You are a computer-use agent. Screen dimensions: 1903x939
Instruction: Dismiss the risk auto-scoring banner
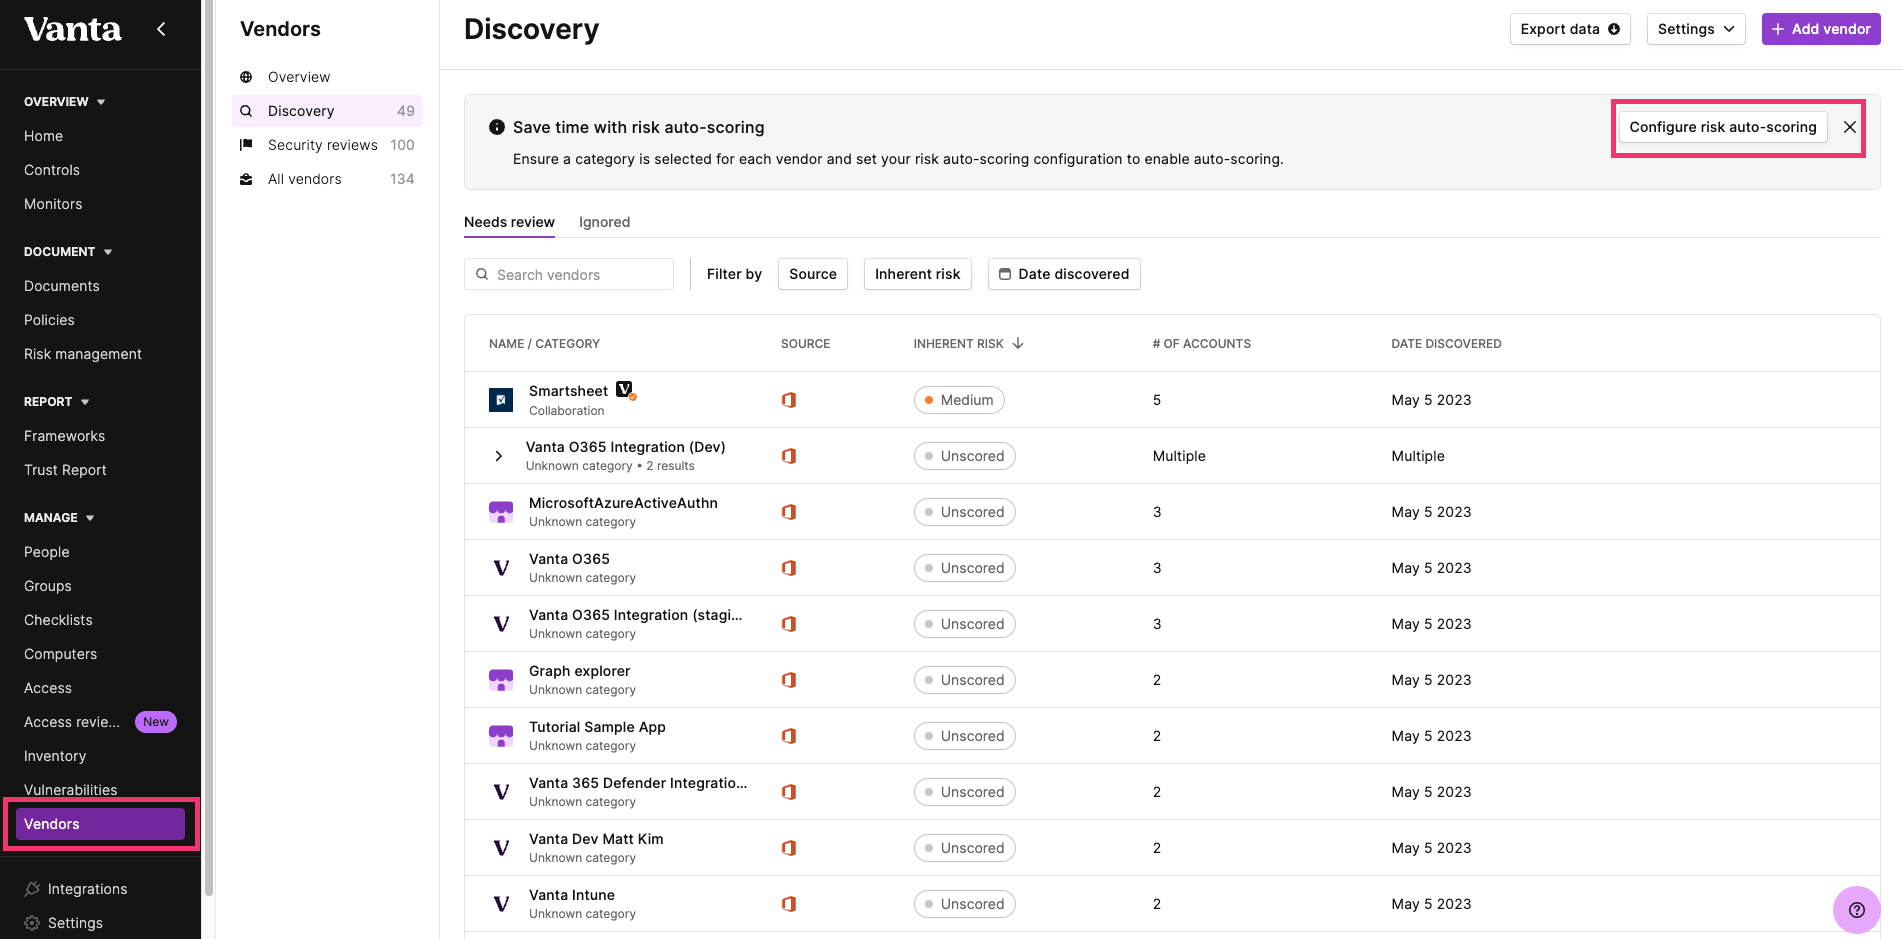coord(1850,127)
